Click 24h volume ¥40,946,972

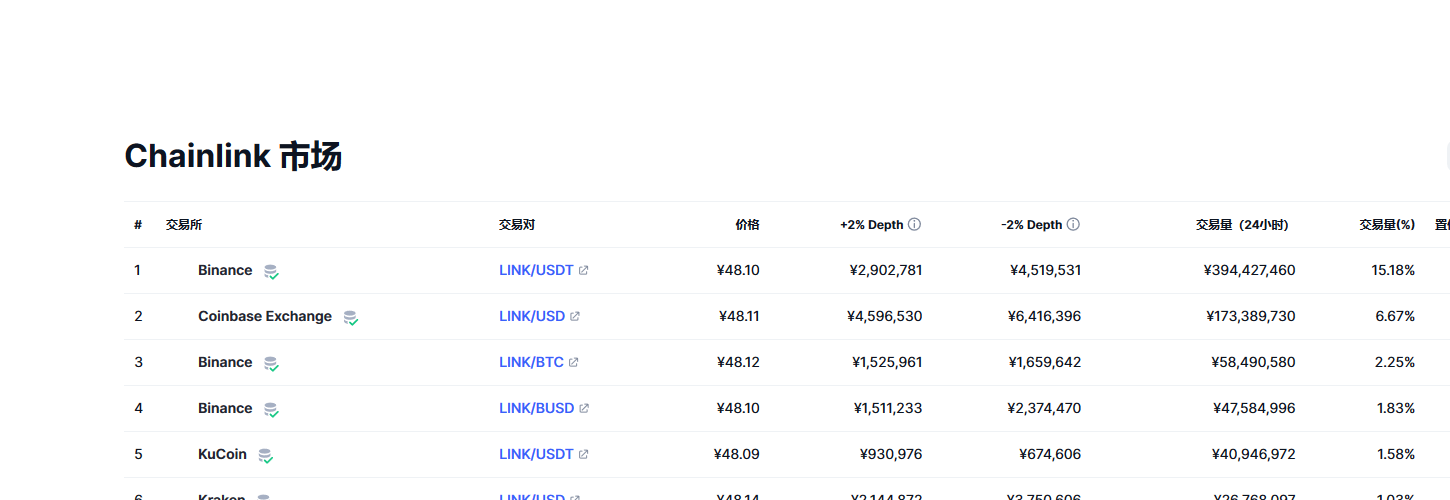pyautogui.click(x=1253, y=454)
